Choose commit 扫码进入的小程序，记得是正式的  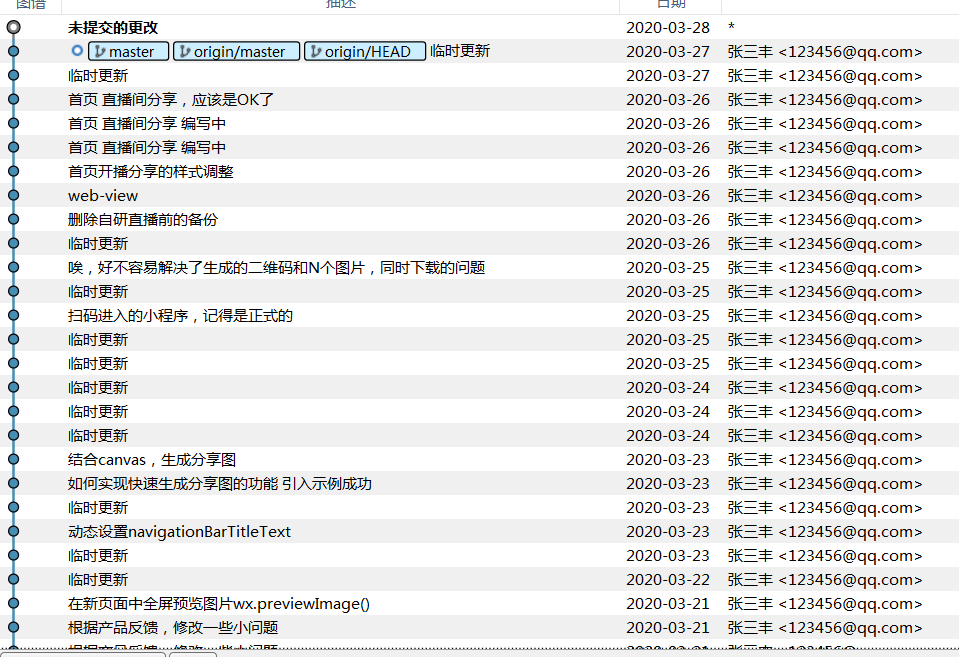(180, 316)
